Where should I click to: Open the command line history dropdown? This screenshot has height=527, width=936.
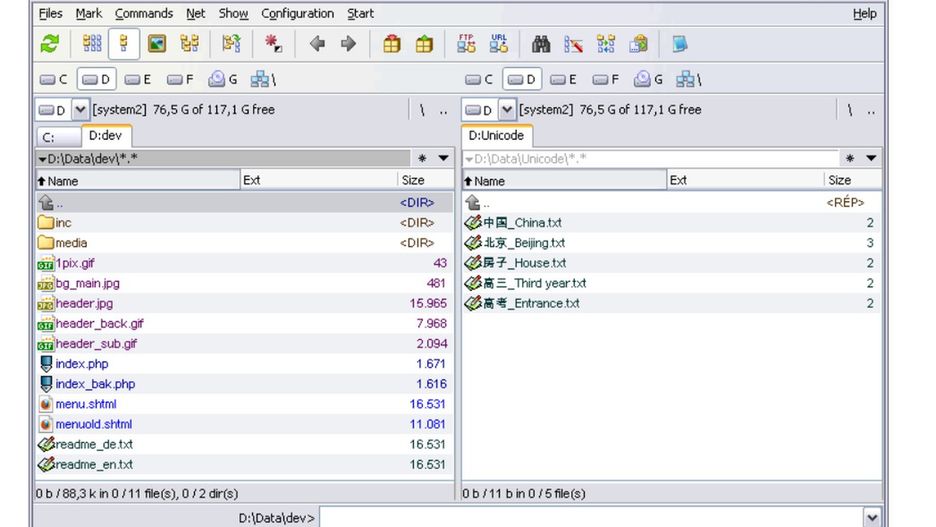[x=872, y=517]
